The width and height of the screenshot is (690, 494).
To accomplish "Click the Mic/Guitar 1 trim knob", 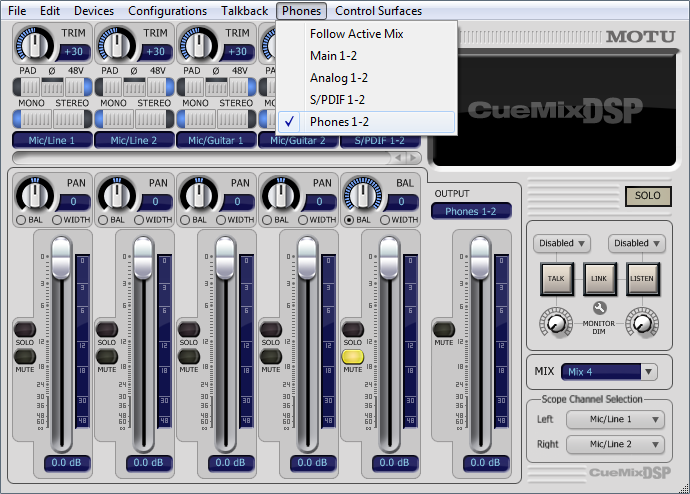I will (x=198, y=45).
